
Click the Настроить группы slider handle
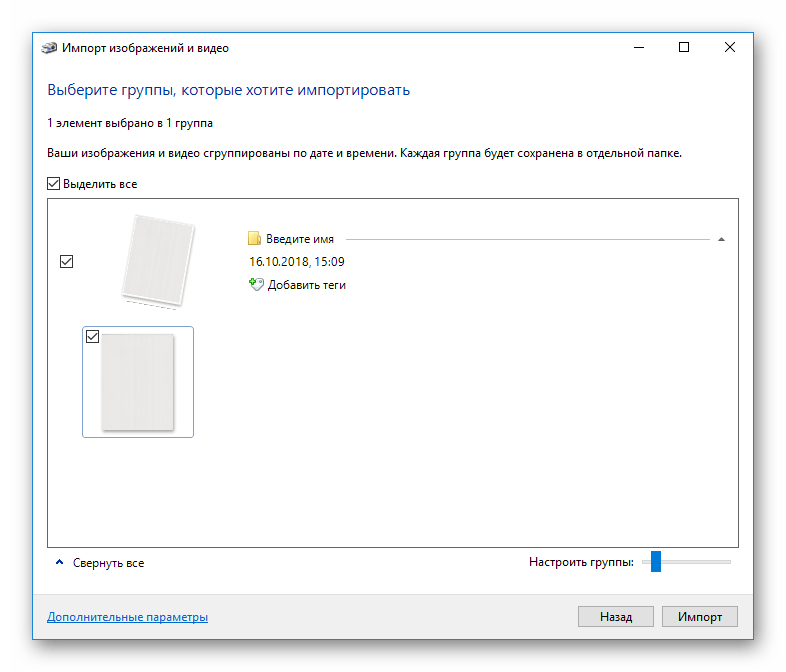pyautogui.click(x=656, y=562)
